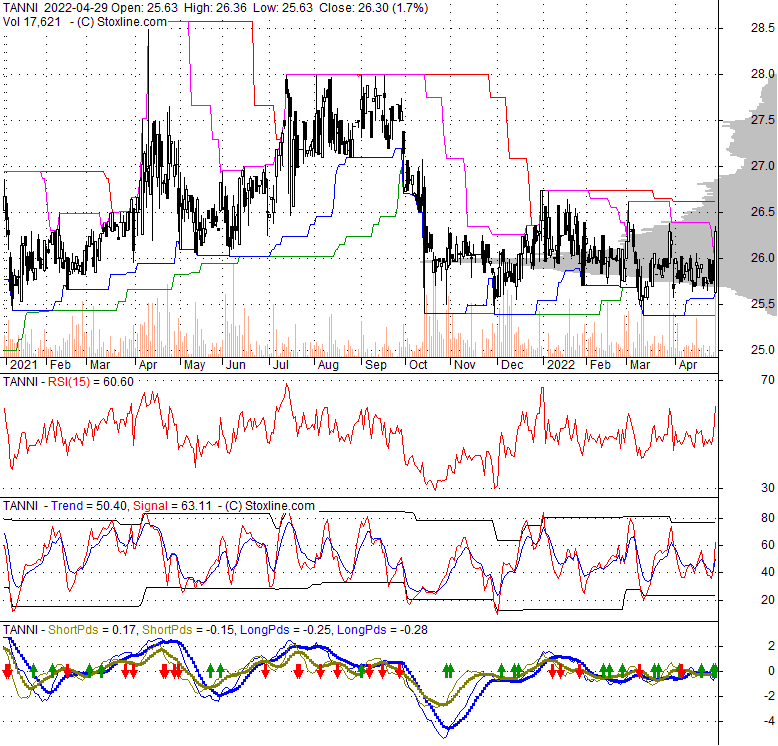
Task: Click the blue "Trend" legend label
Action: click(x=67, y=506)
